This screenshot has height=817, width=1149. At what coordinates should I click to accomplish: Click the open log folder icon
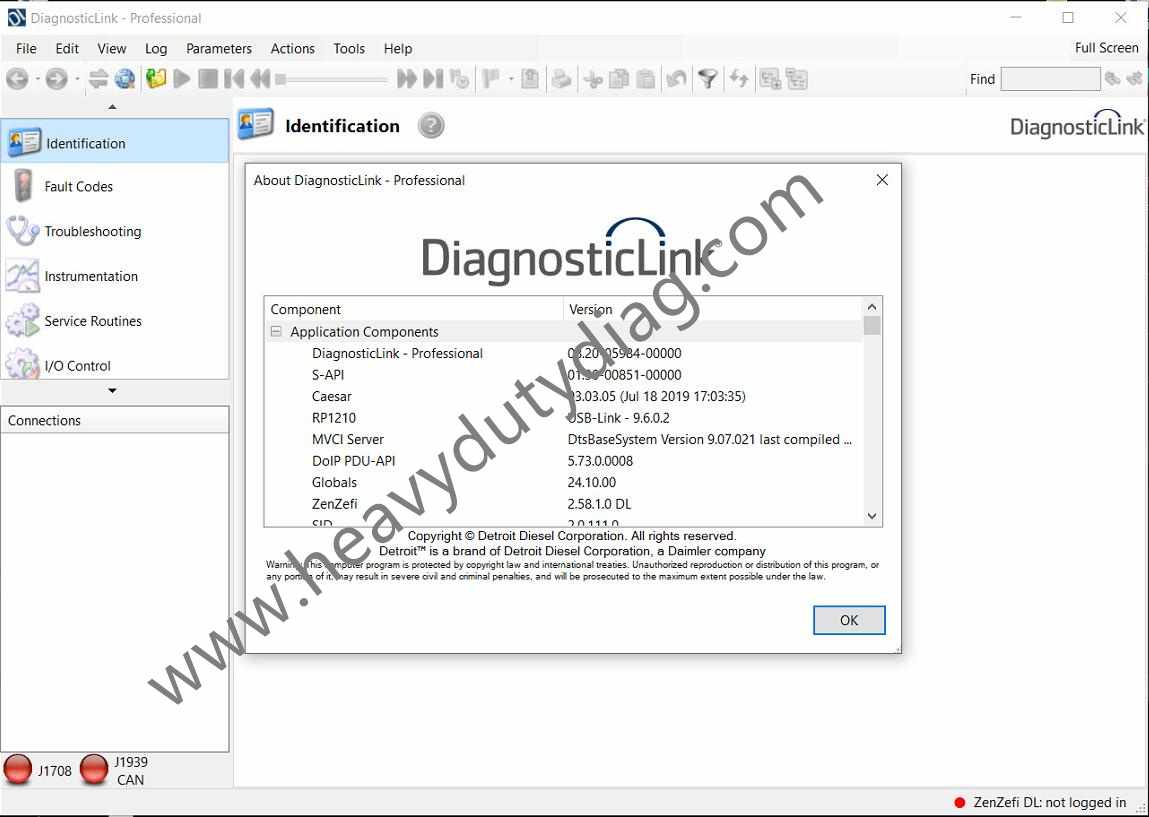click(x=156, y=79)
